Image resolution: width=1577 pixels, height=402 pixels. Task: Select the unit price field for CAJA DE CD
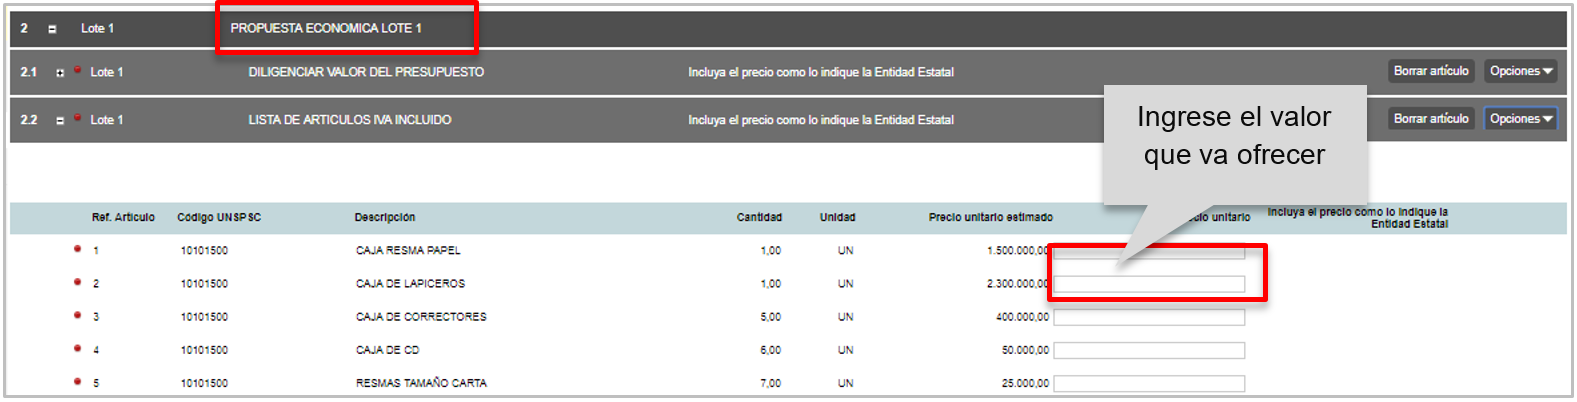(x=1149, y=350)
